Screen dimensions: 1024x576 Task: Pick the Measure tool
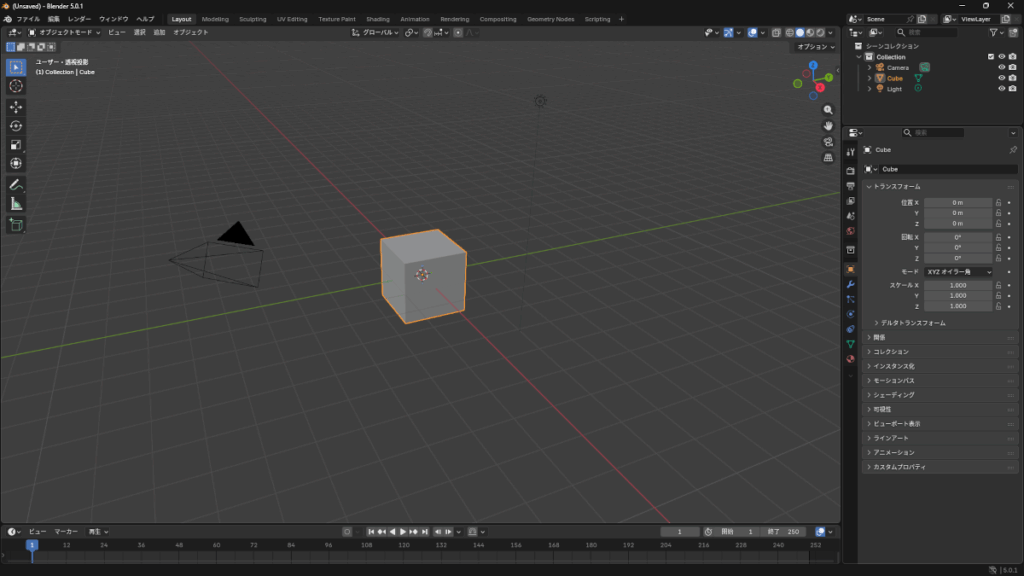tap(16, 204)
